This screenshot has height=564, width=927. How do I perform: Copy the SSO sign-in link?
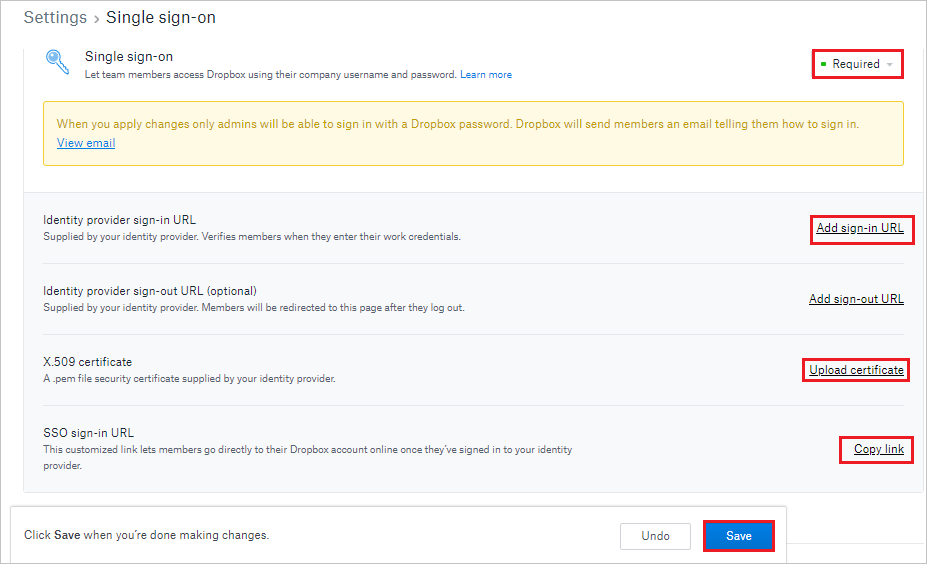tap(879, 449)
